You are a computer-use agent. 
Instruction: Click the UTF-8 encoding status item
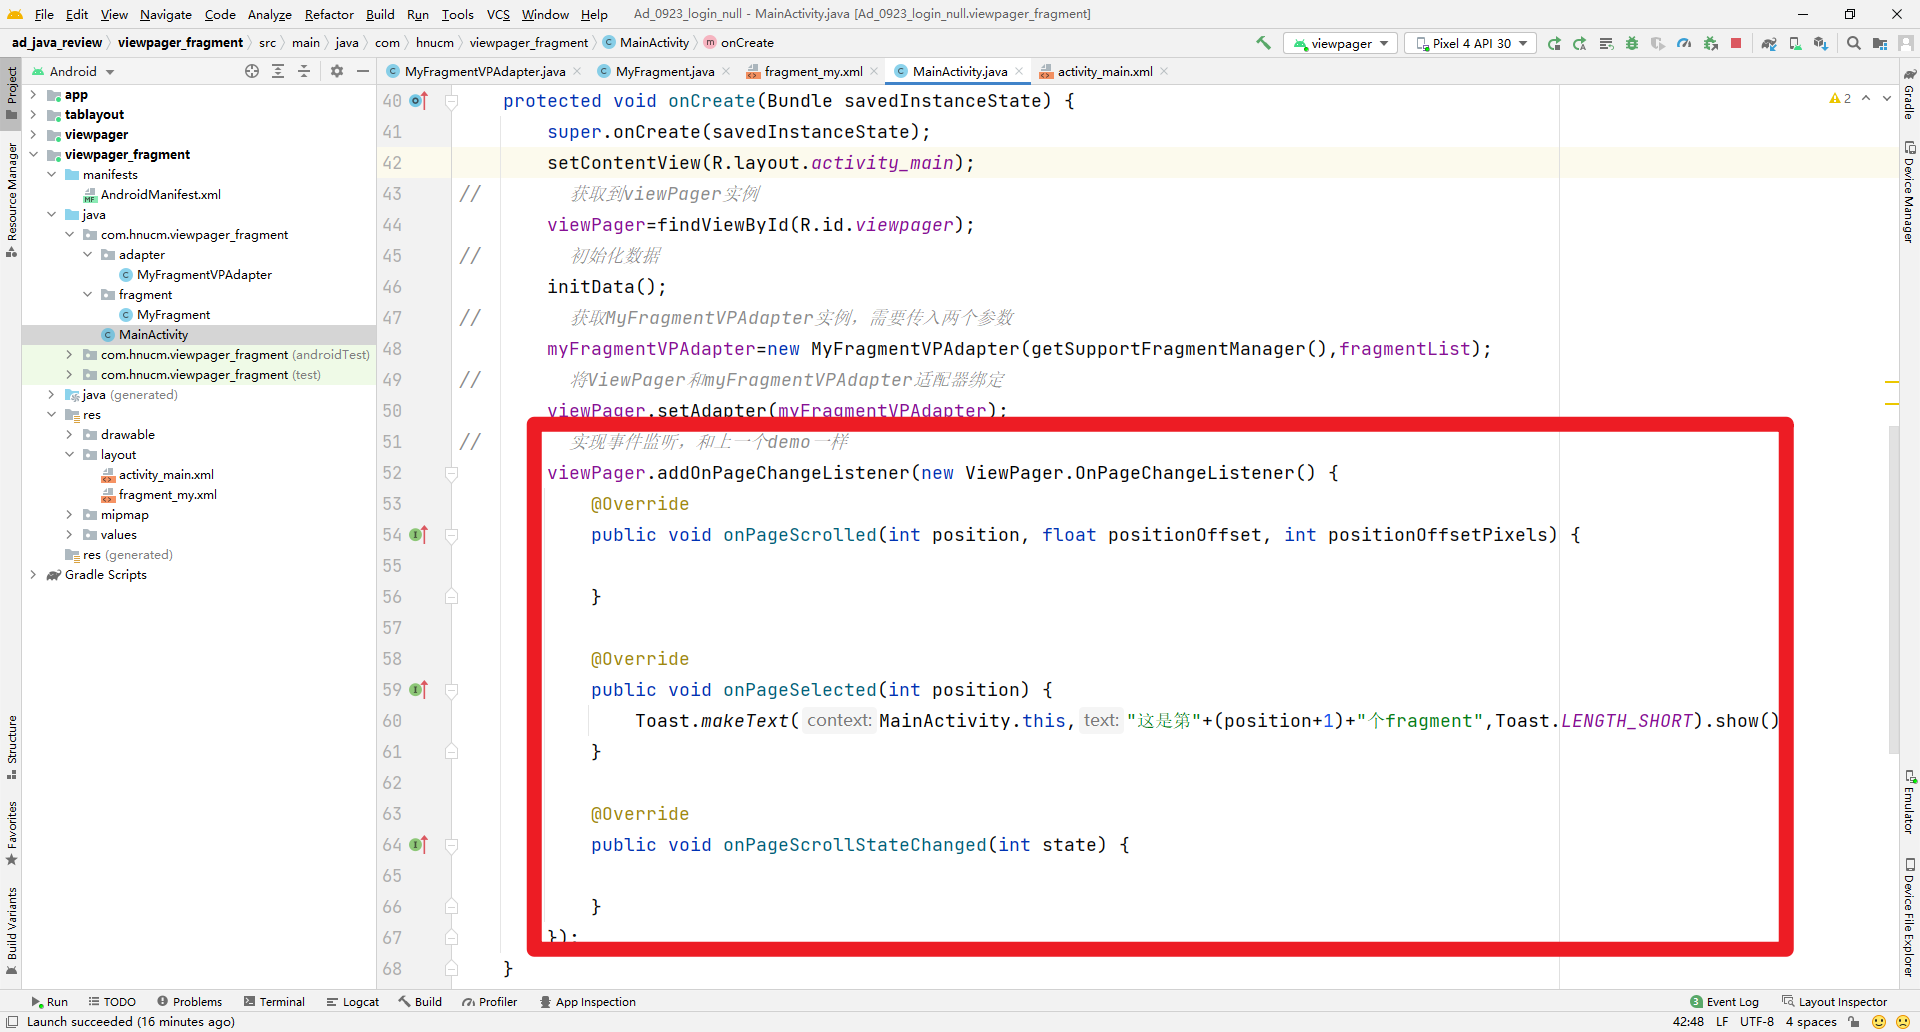coord(1757,1021)
